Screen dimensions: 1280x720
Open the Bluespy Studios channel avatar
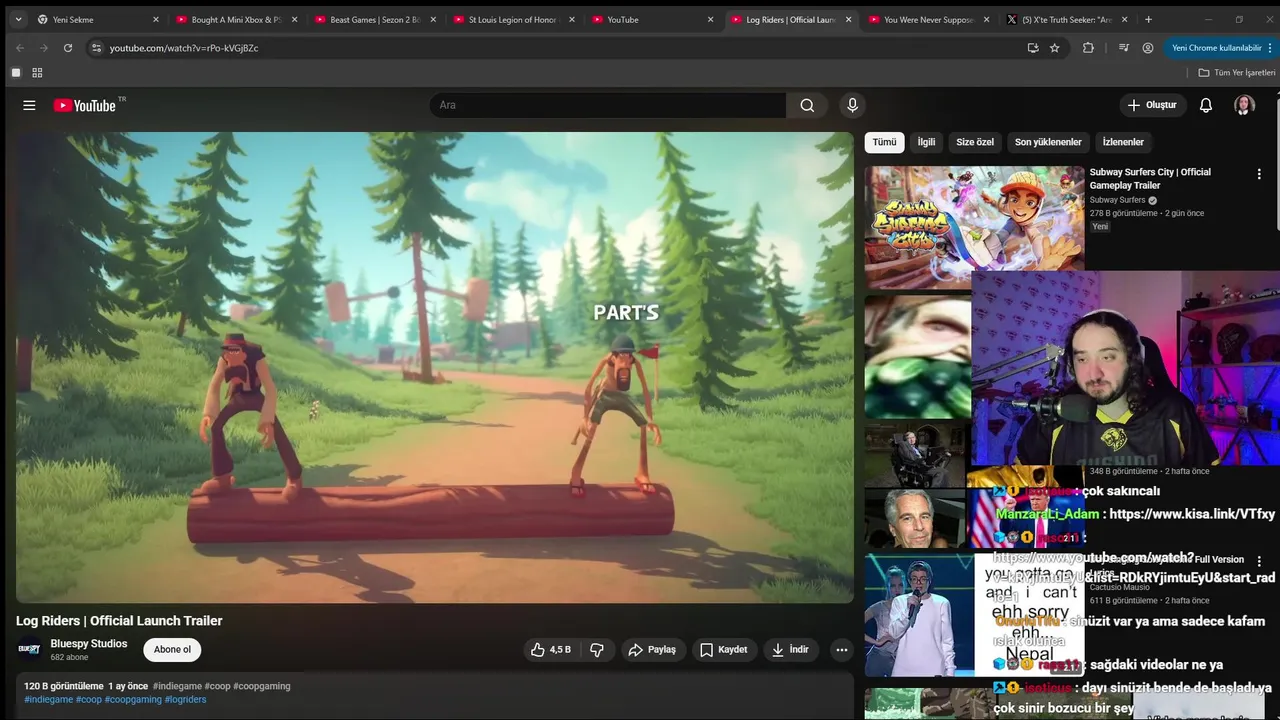coord(29,650)
